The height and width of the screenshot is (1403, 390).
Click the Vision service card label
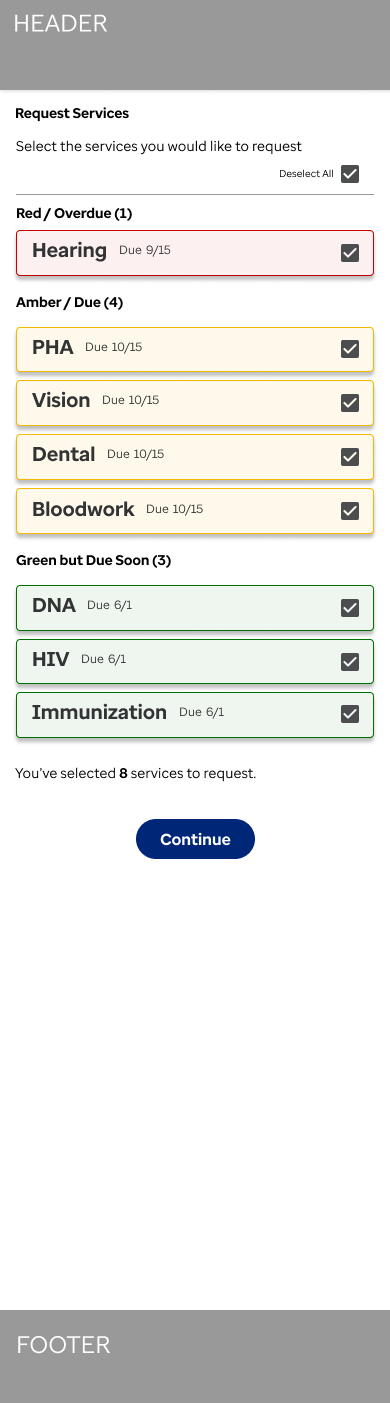[61, 400]
